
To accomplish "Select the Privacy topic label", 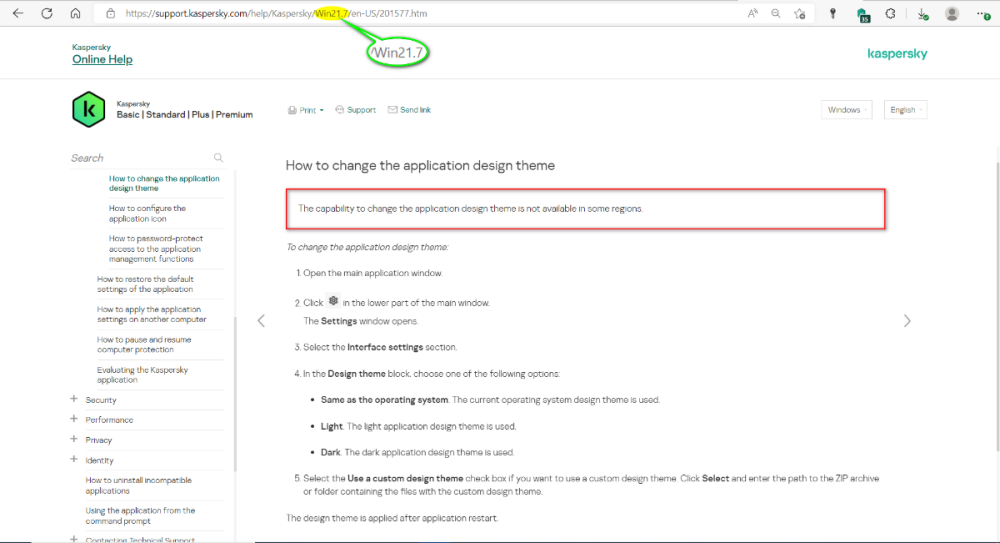I will coord(98,440).
